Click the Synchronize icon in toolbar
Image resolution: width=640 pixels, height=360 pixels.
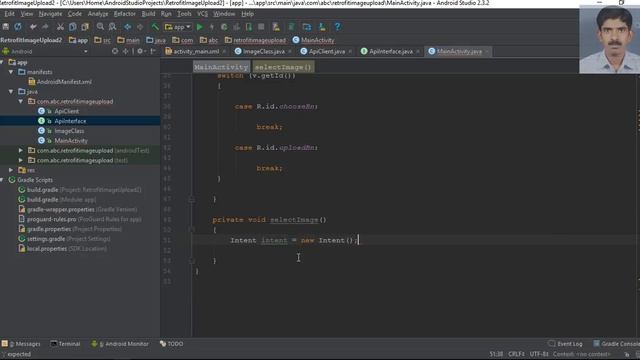[x=18, y=27]
